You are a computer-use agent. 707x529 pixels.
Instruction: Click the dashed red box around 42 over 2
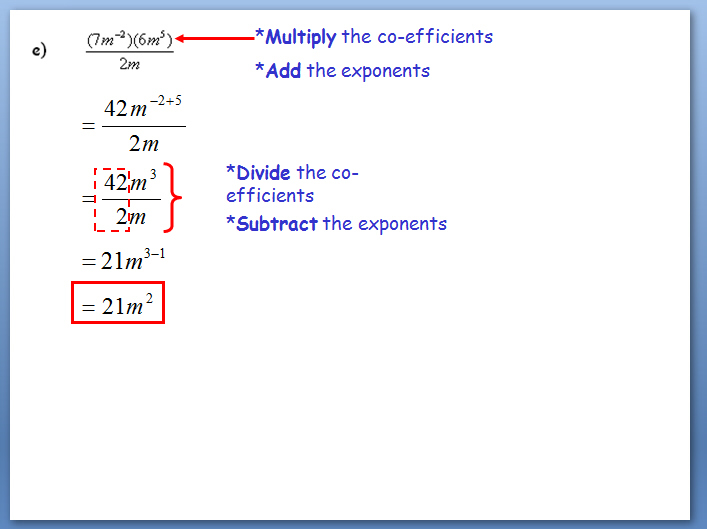(x=111, y=199)
